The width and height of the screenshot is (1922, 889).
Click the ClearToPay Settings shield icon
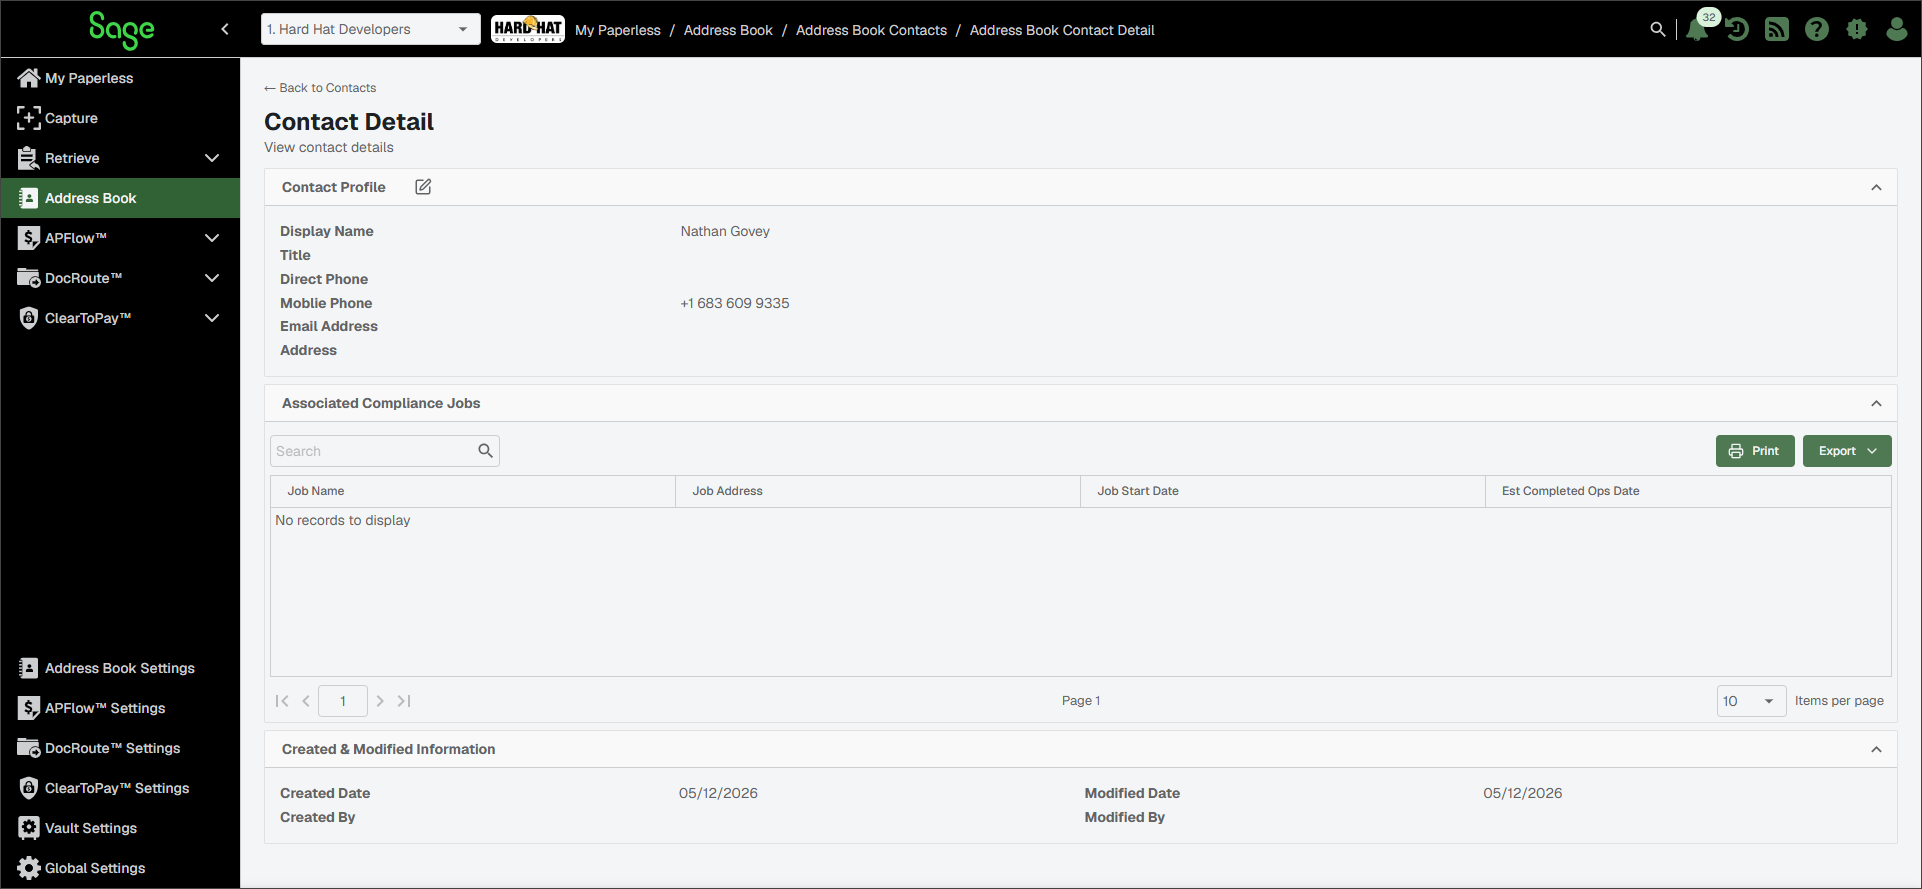coord(29,788)
